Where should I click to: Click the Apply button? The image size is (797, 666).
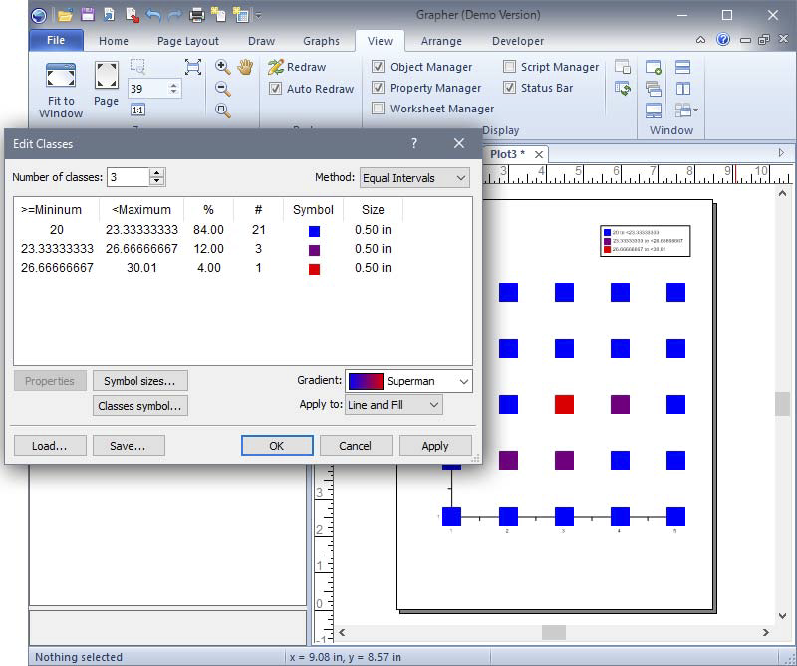[435, 446]
